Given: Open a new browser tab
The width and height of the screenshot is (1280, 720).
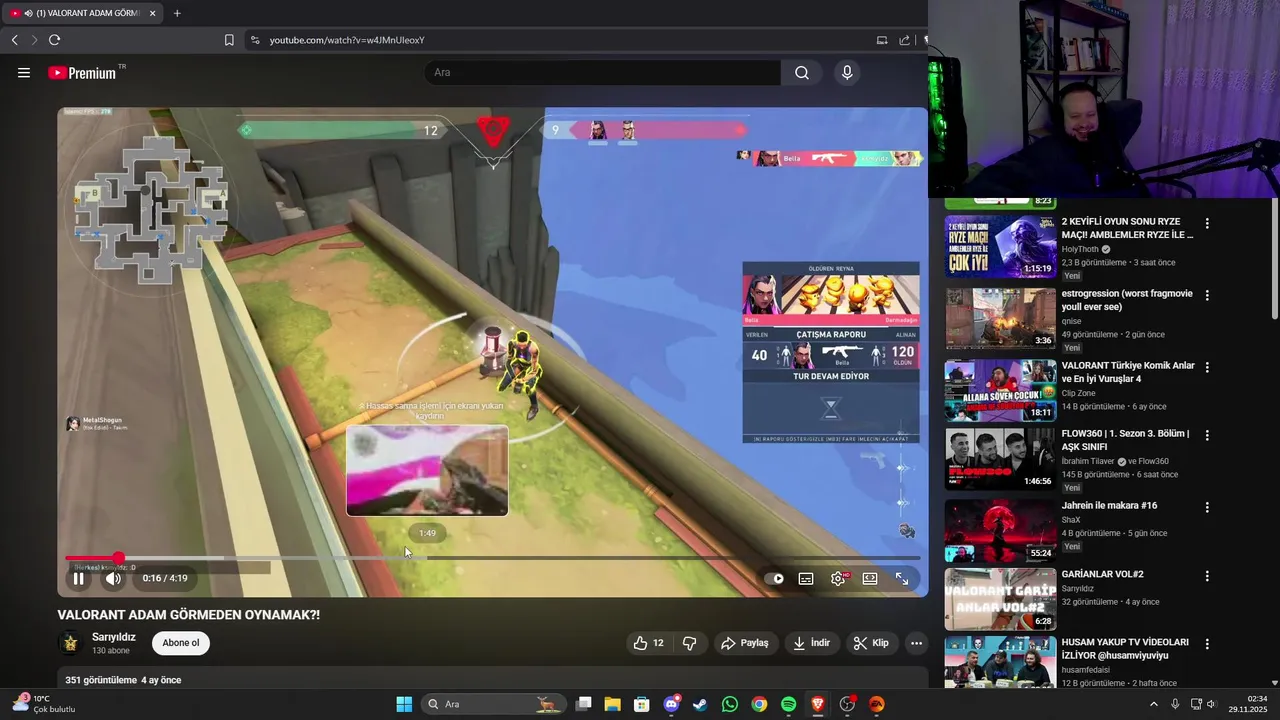Looking at the screenshot, I should pos(177,13).
